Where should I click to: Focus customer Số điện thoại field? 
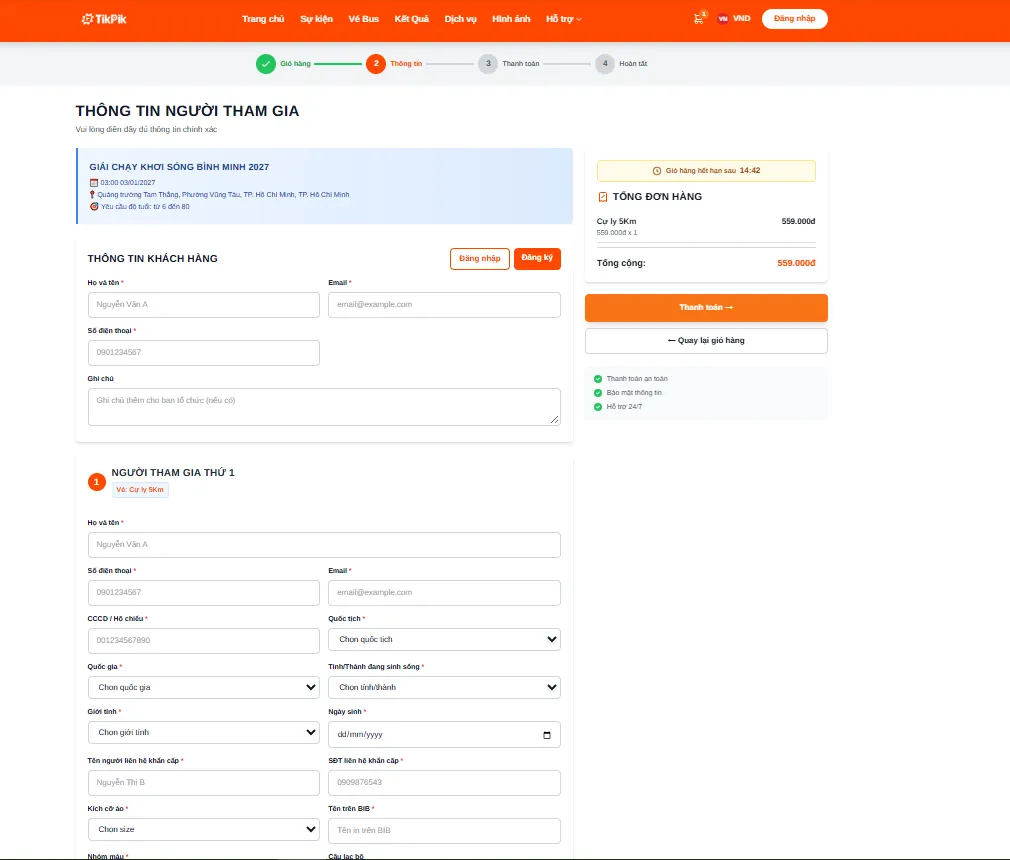(204, 353)
